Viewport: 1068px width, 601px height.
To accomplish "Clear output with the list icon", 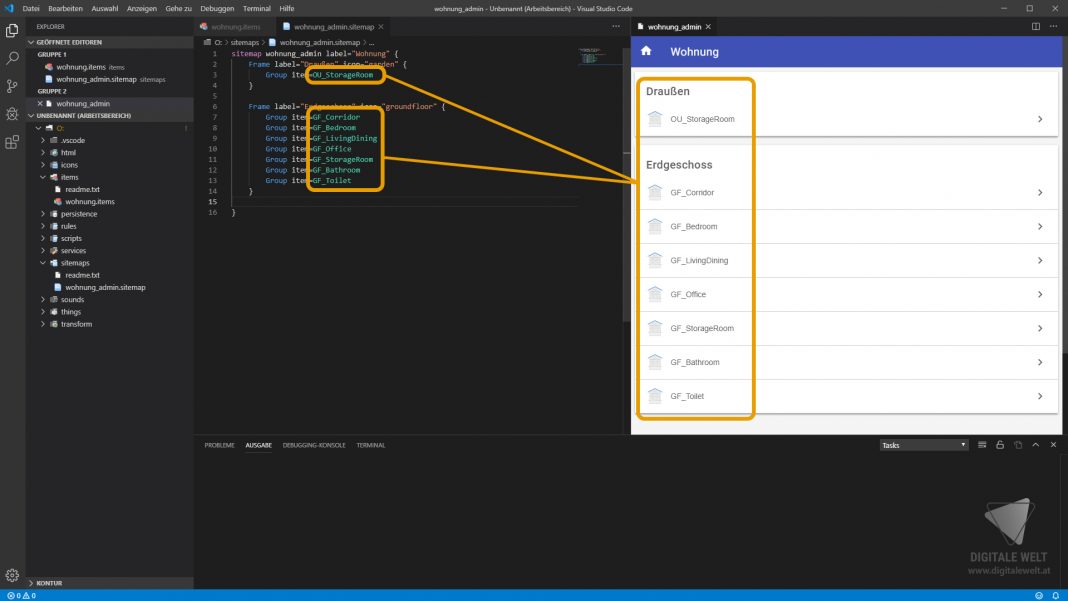I will (982, 445).
